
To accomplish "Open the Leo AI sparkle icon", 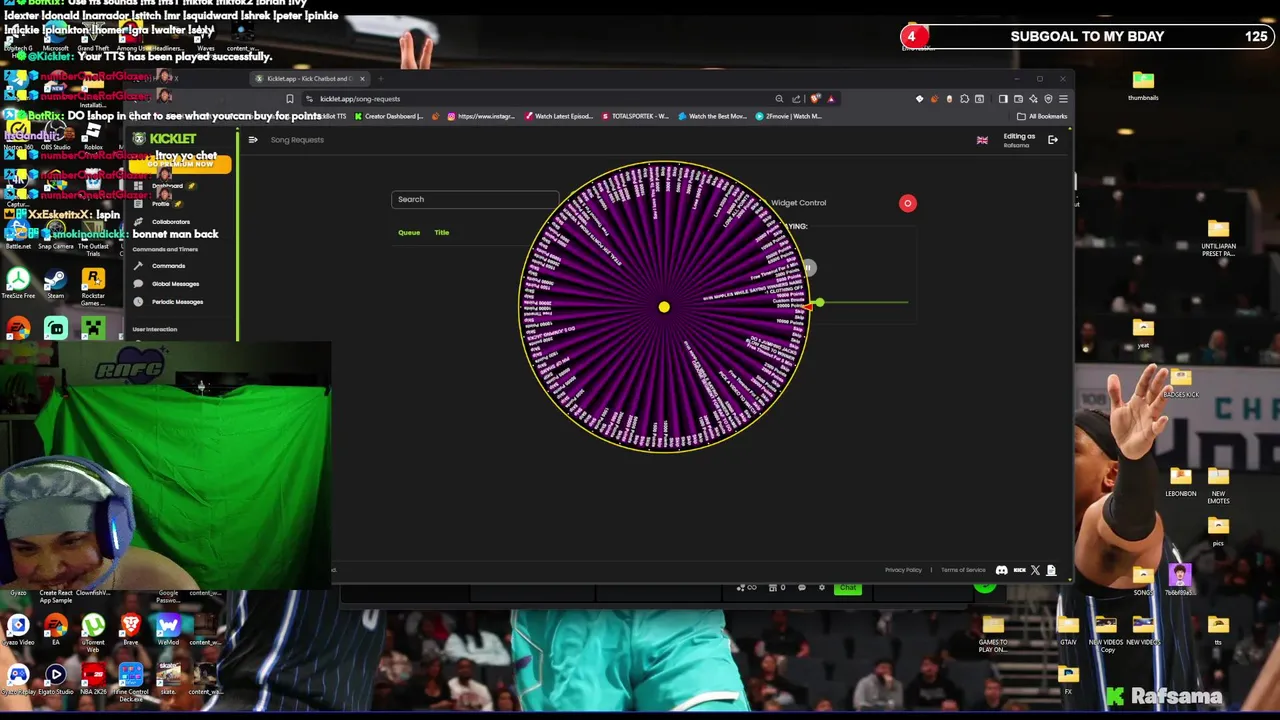I will click(1033, 99).
